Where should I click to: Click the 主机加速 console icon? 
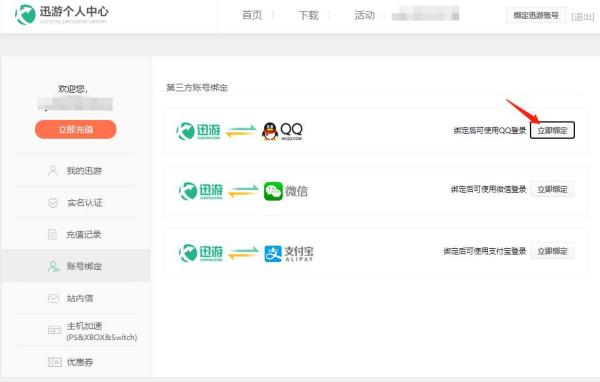click(54, 330)
